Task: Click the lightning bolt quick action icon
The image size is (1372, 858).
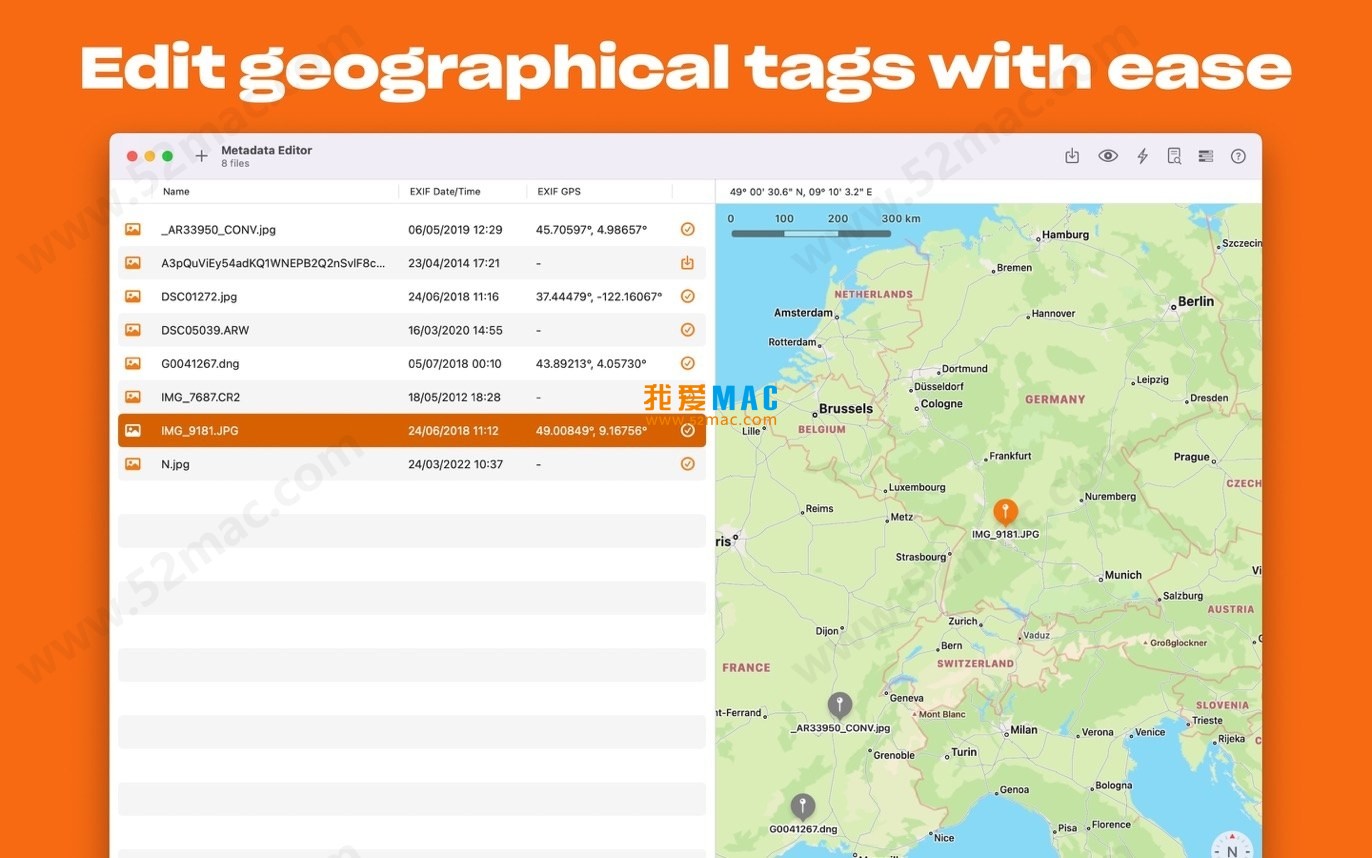Action: coord(1142,156)
